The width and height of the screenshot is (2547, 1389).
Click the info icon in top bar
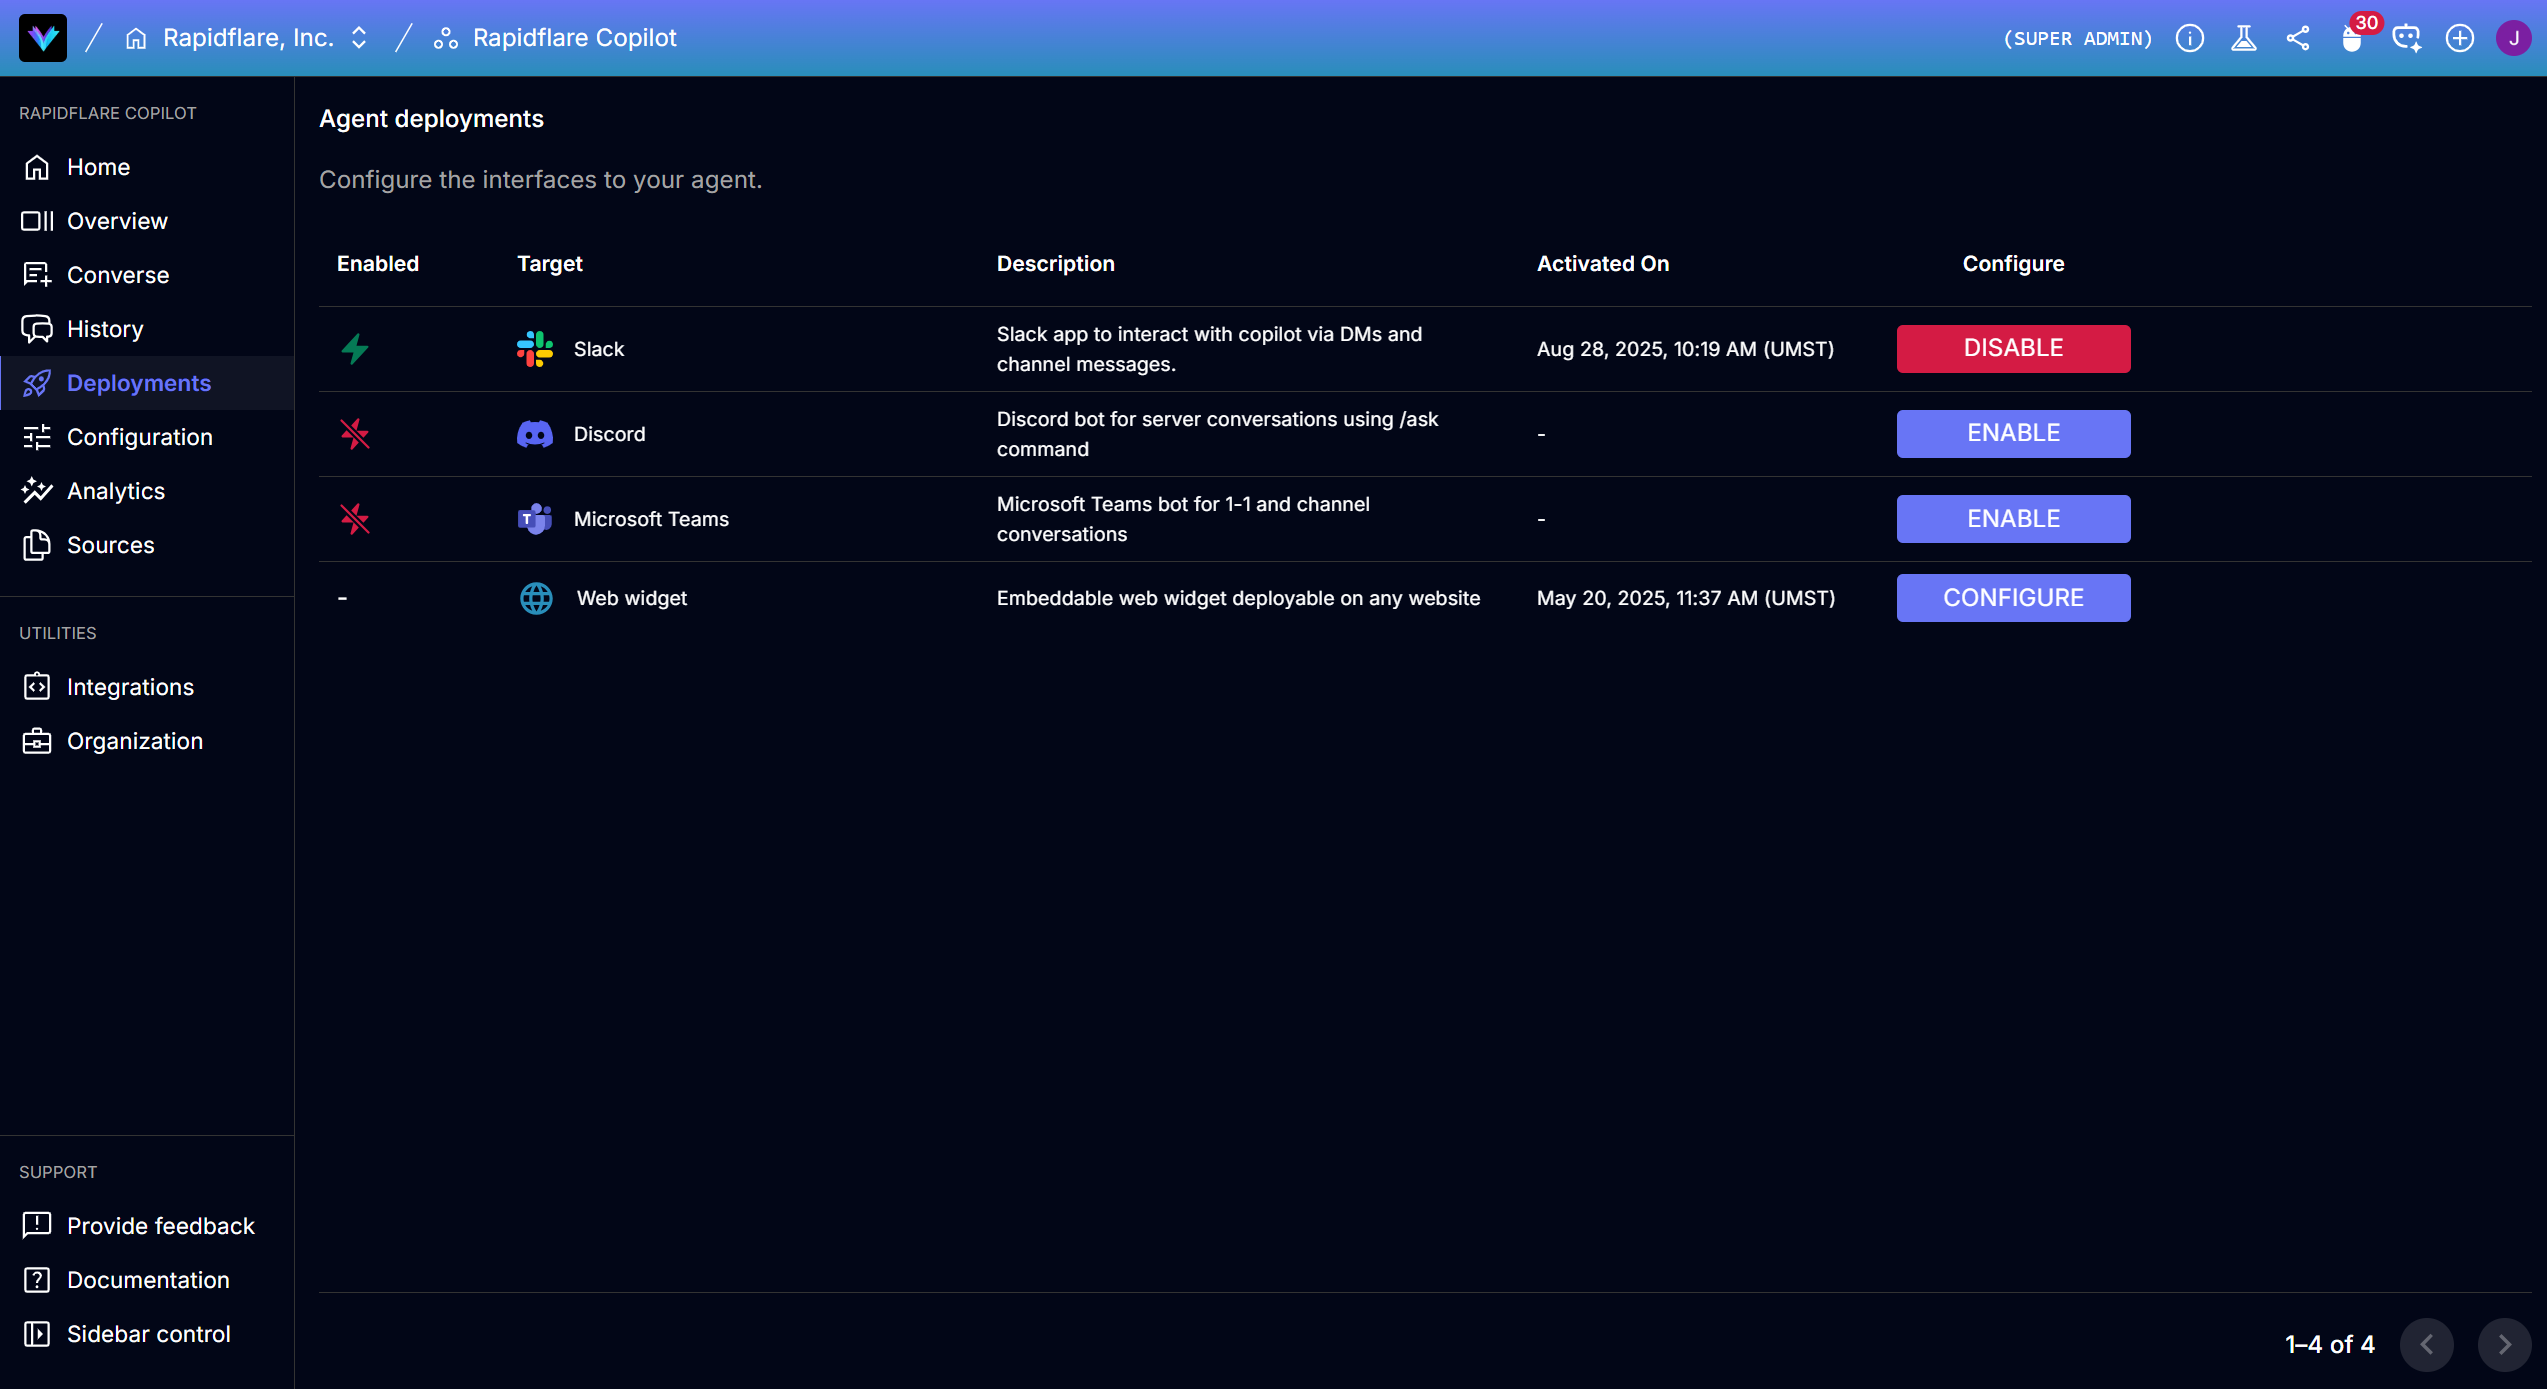tap(2190, 38)
